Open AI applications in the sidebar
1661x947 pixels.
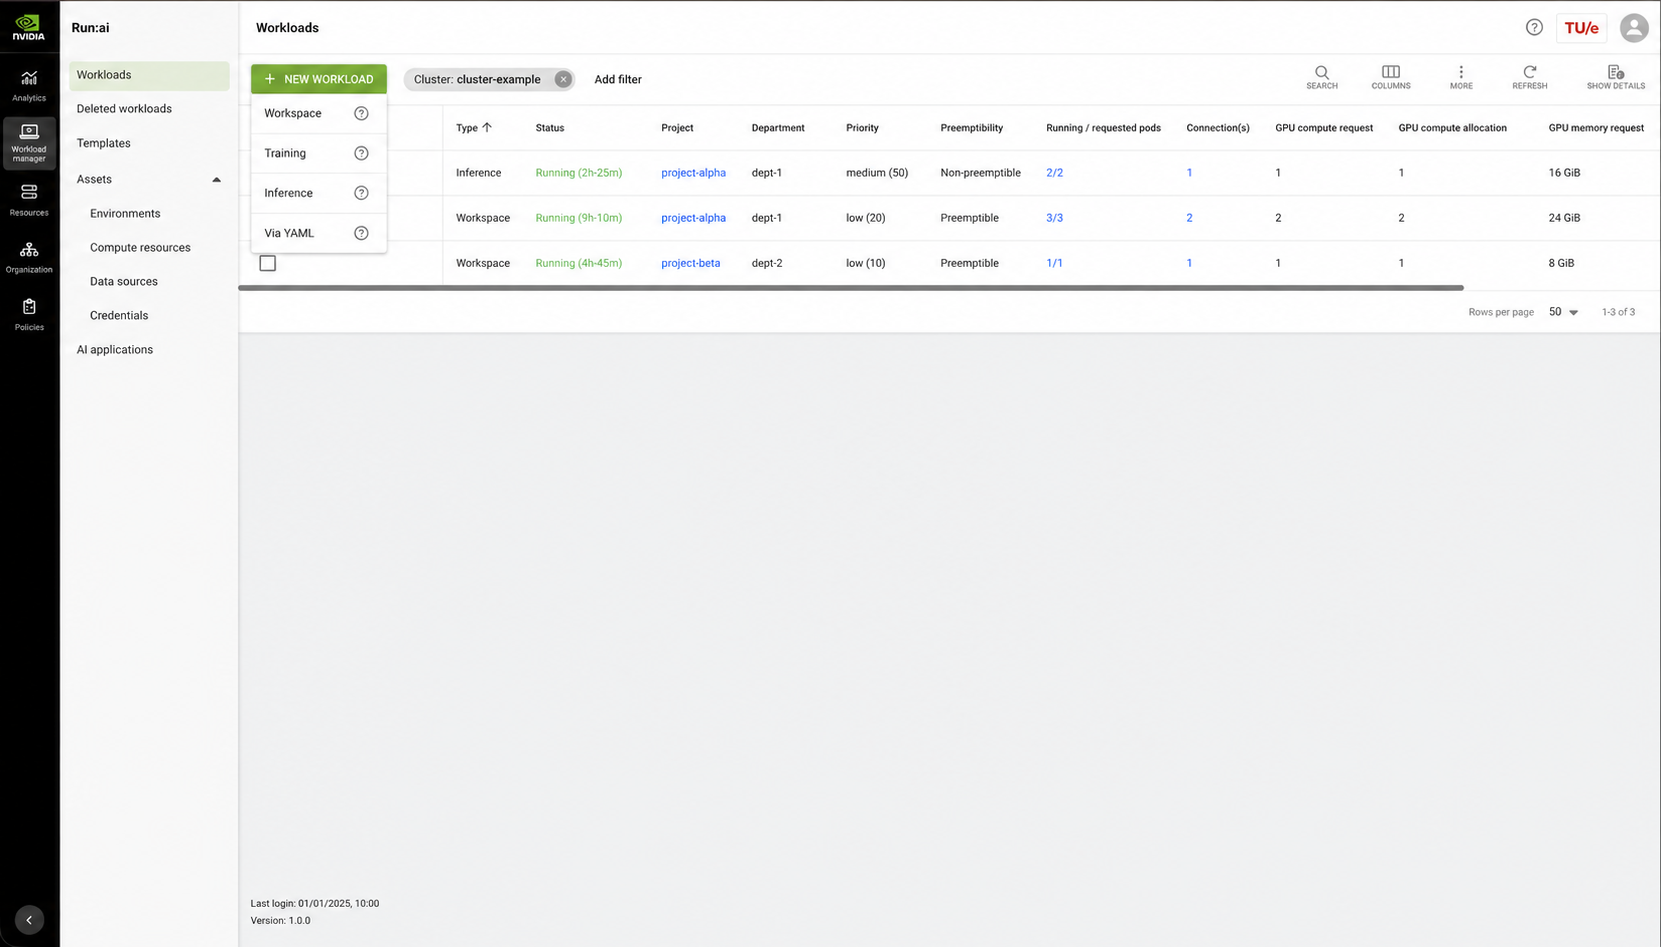(x=115, y=349)
